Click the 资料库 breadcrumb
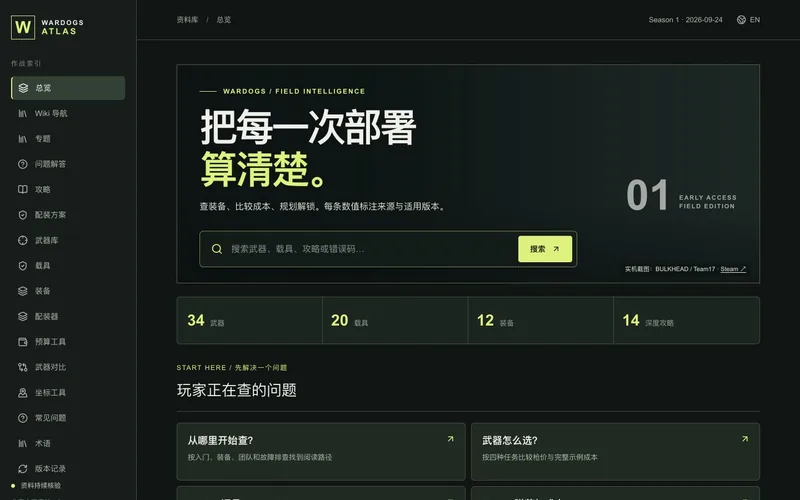The height and width of the screenshot is (500, 800). (x=187, y=20)
